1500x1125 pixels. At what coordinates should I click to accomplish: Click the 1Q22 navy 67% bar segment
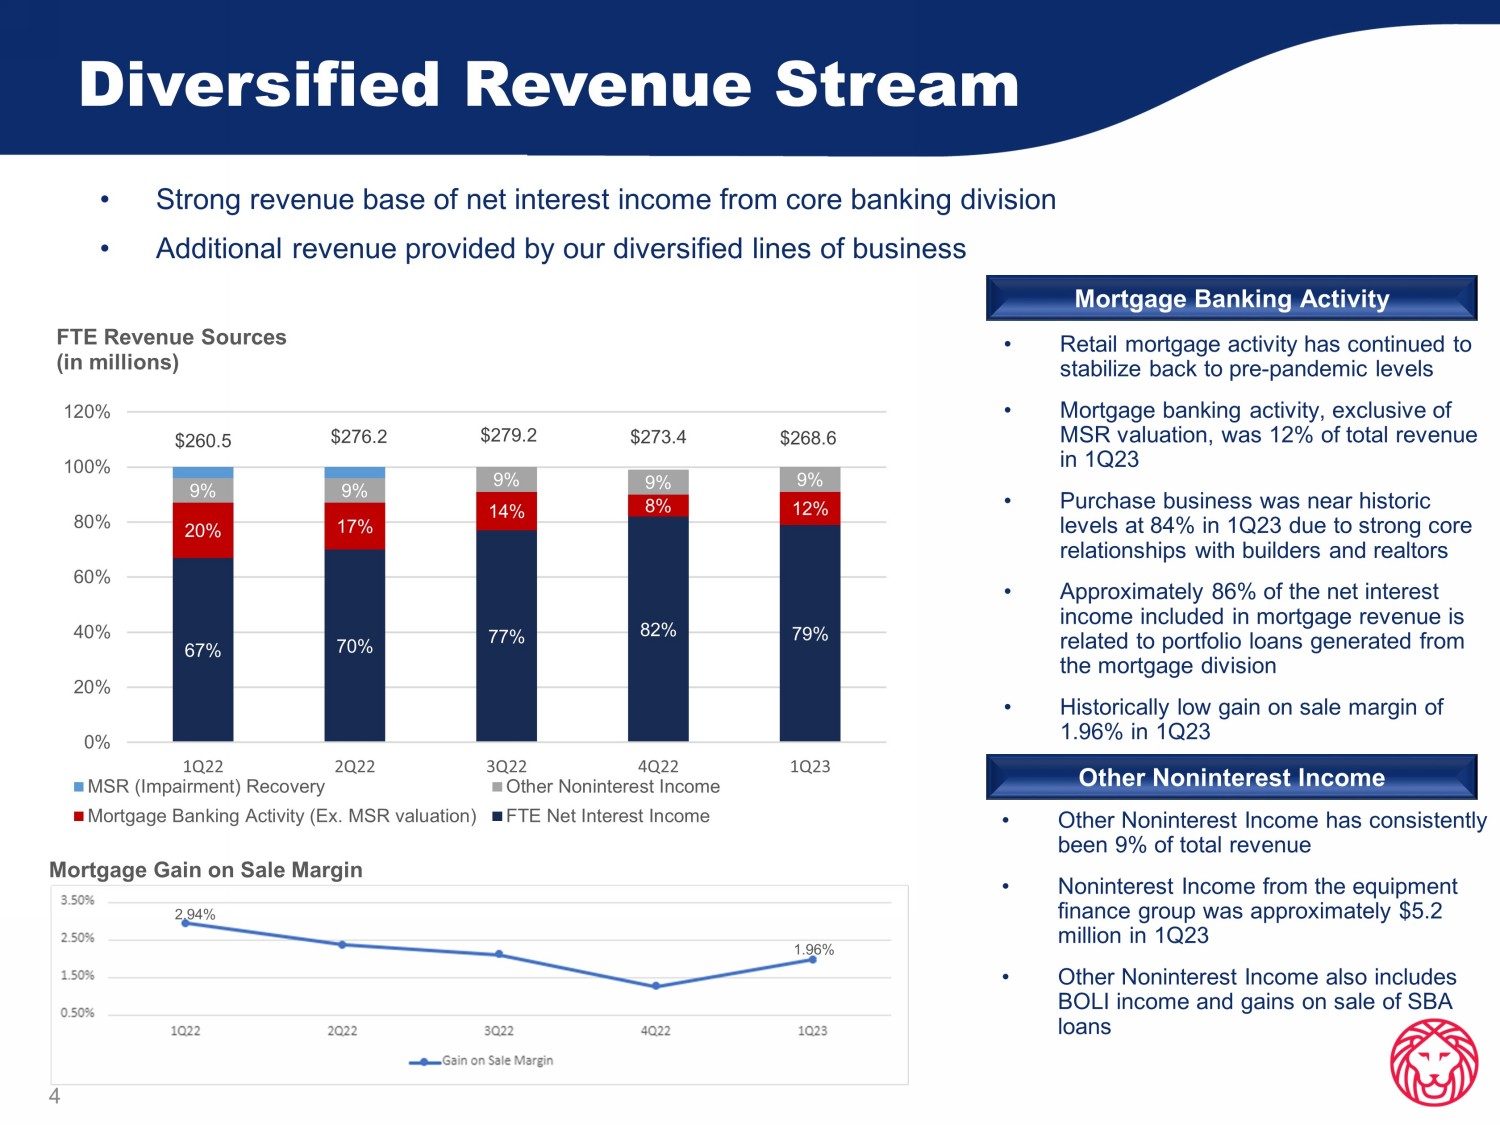pos(203,650)
